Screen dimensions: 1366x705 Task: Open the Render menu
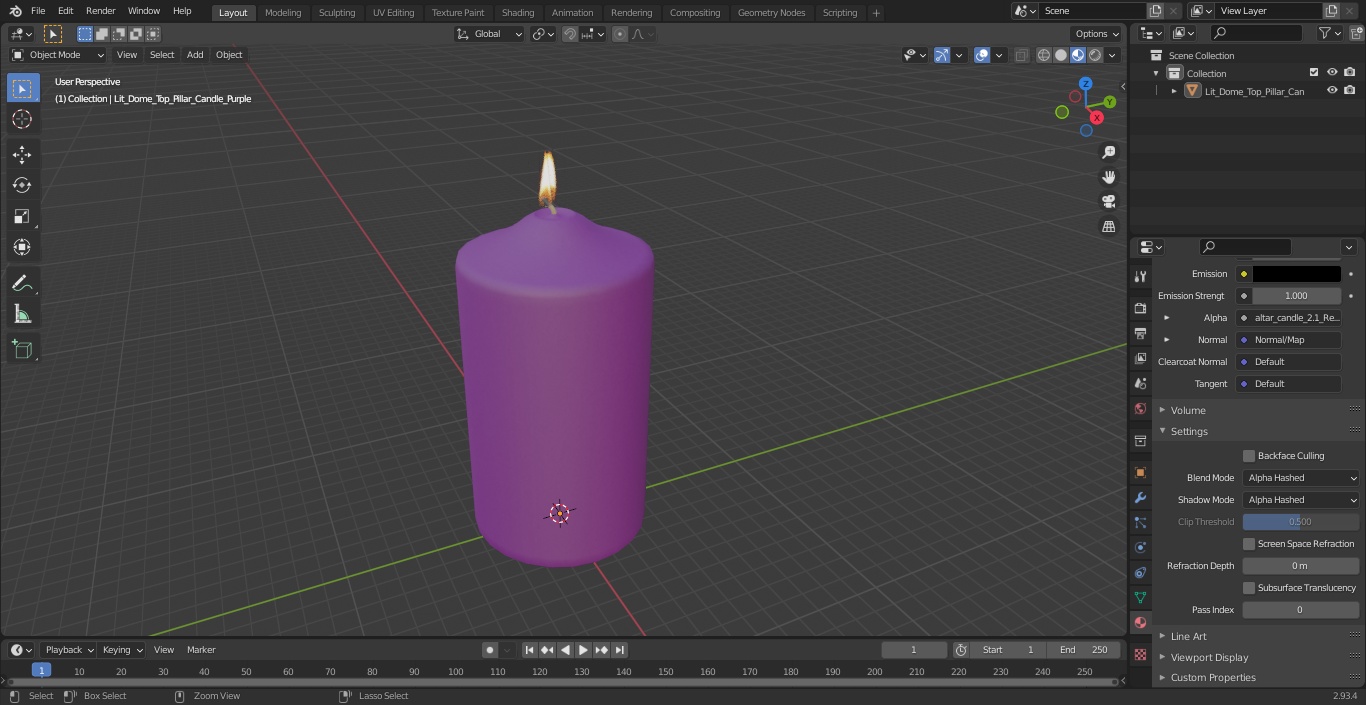[x=100, y=11]
